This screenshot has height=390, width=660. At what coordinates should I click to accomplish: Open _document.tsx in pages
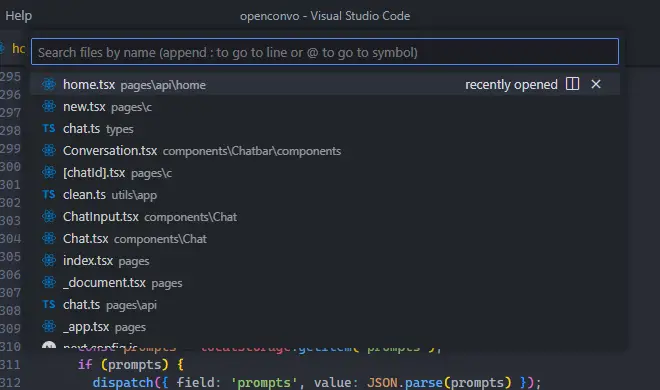coord(325,282)
